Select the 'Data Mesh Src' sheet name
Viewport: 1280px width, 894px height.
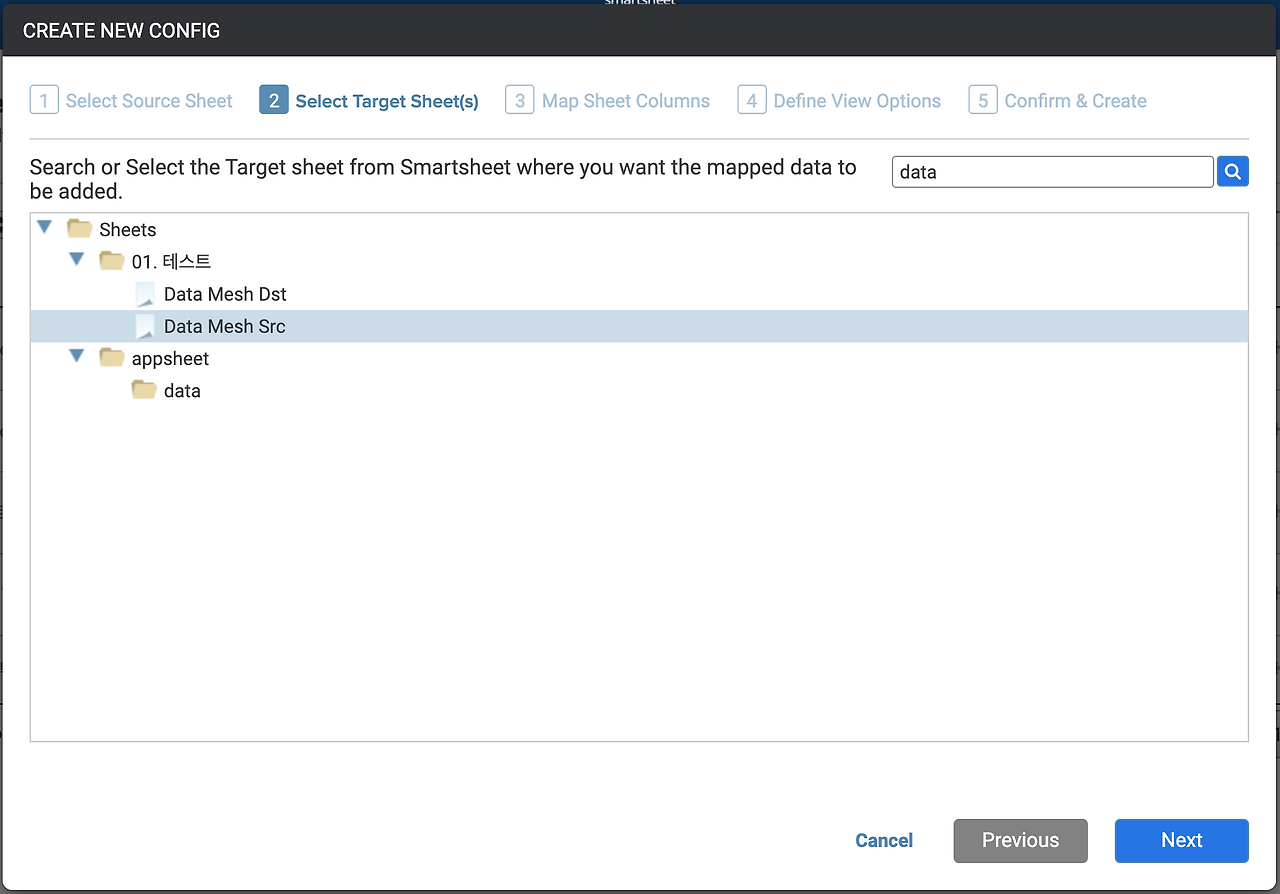point(225,326)
